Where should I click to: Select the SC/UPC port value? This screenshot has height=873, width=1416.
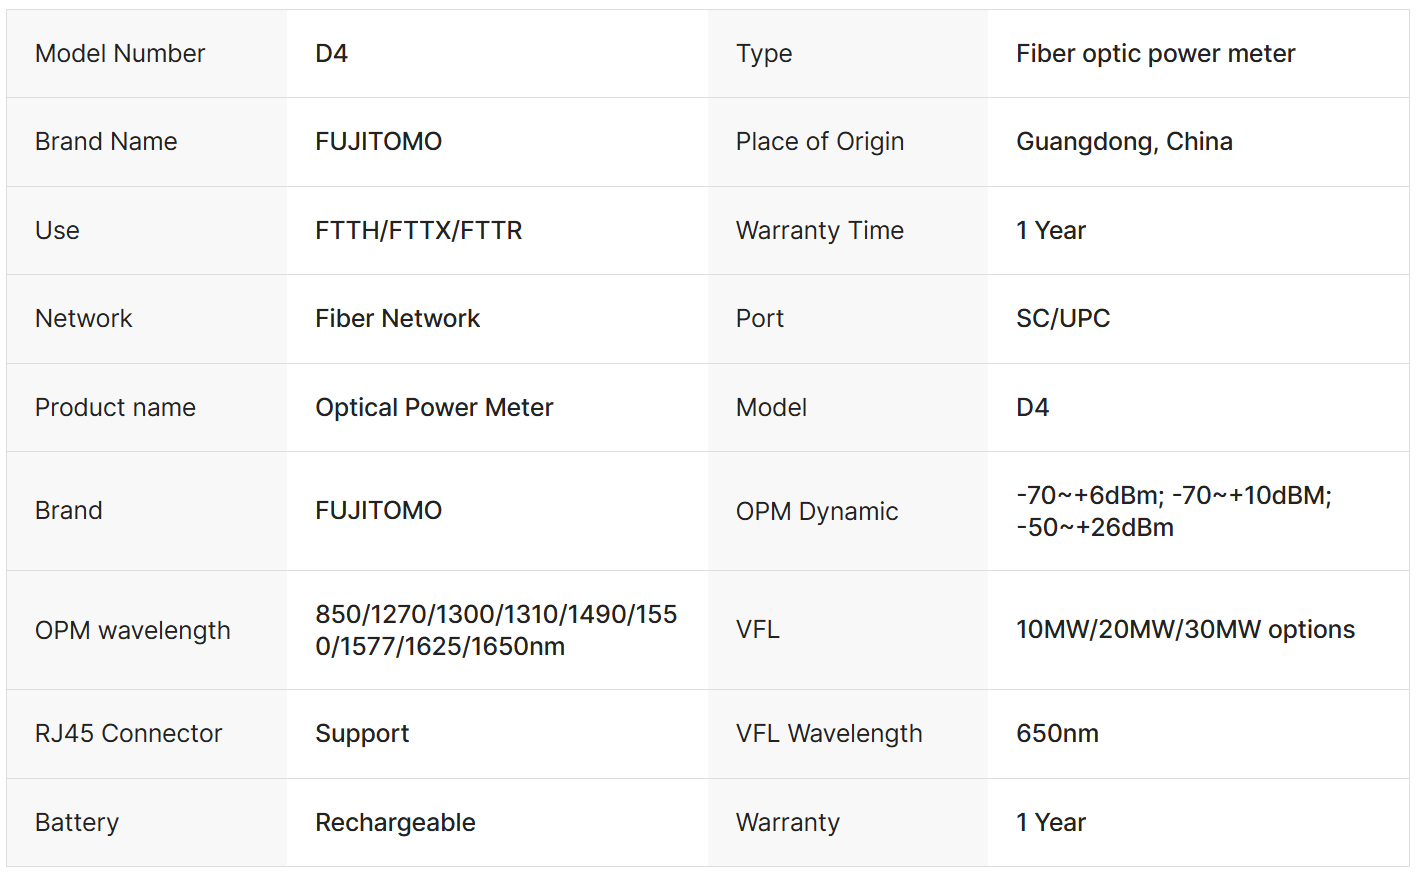point(1063,319)
